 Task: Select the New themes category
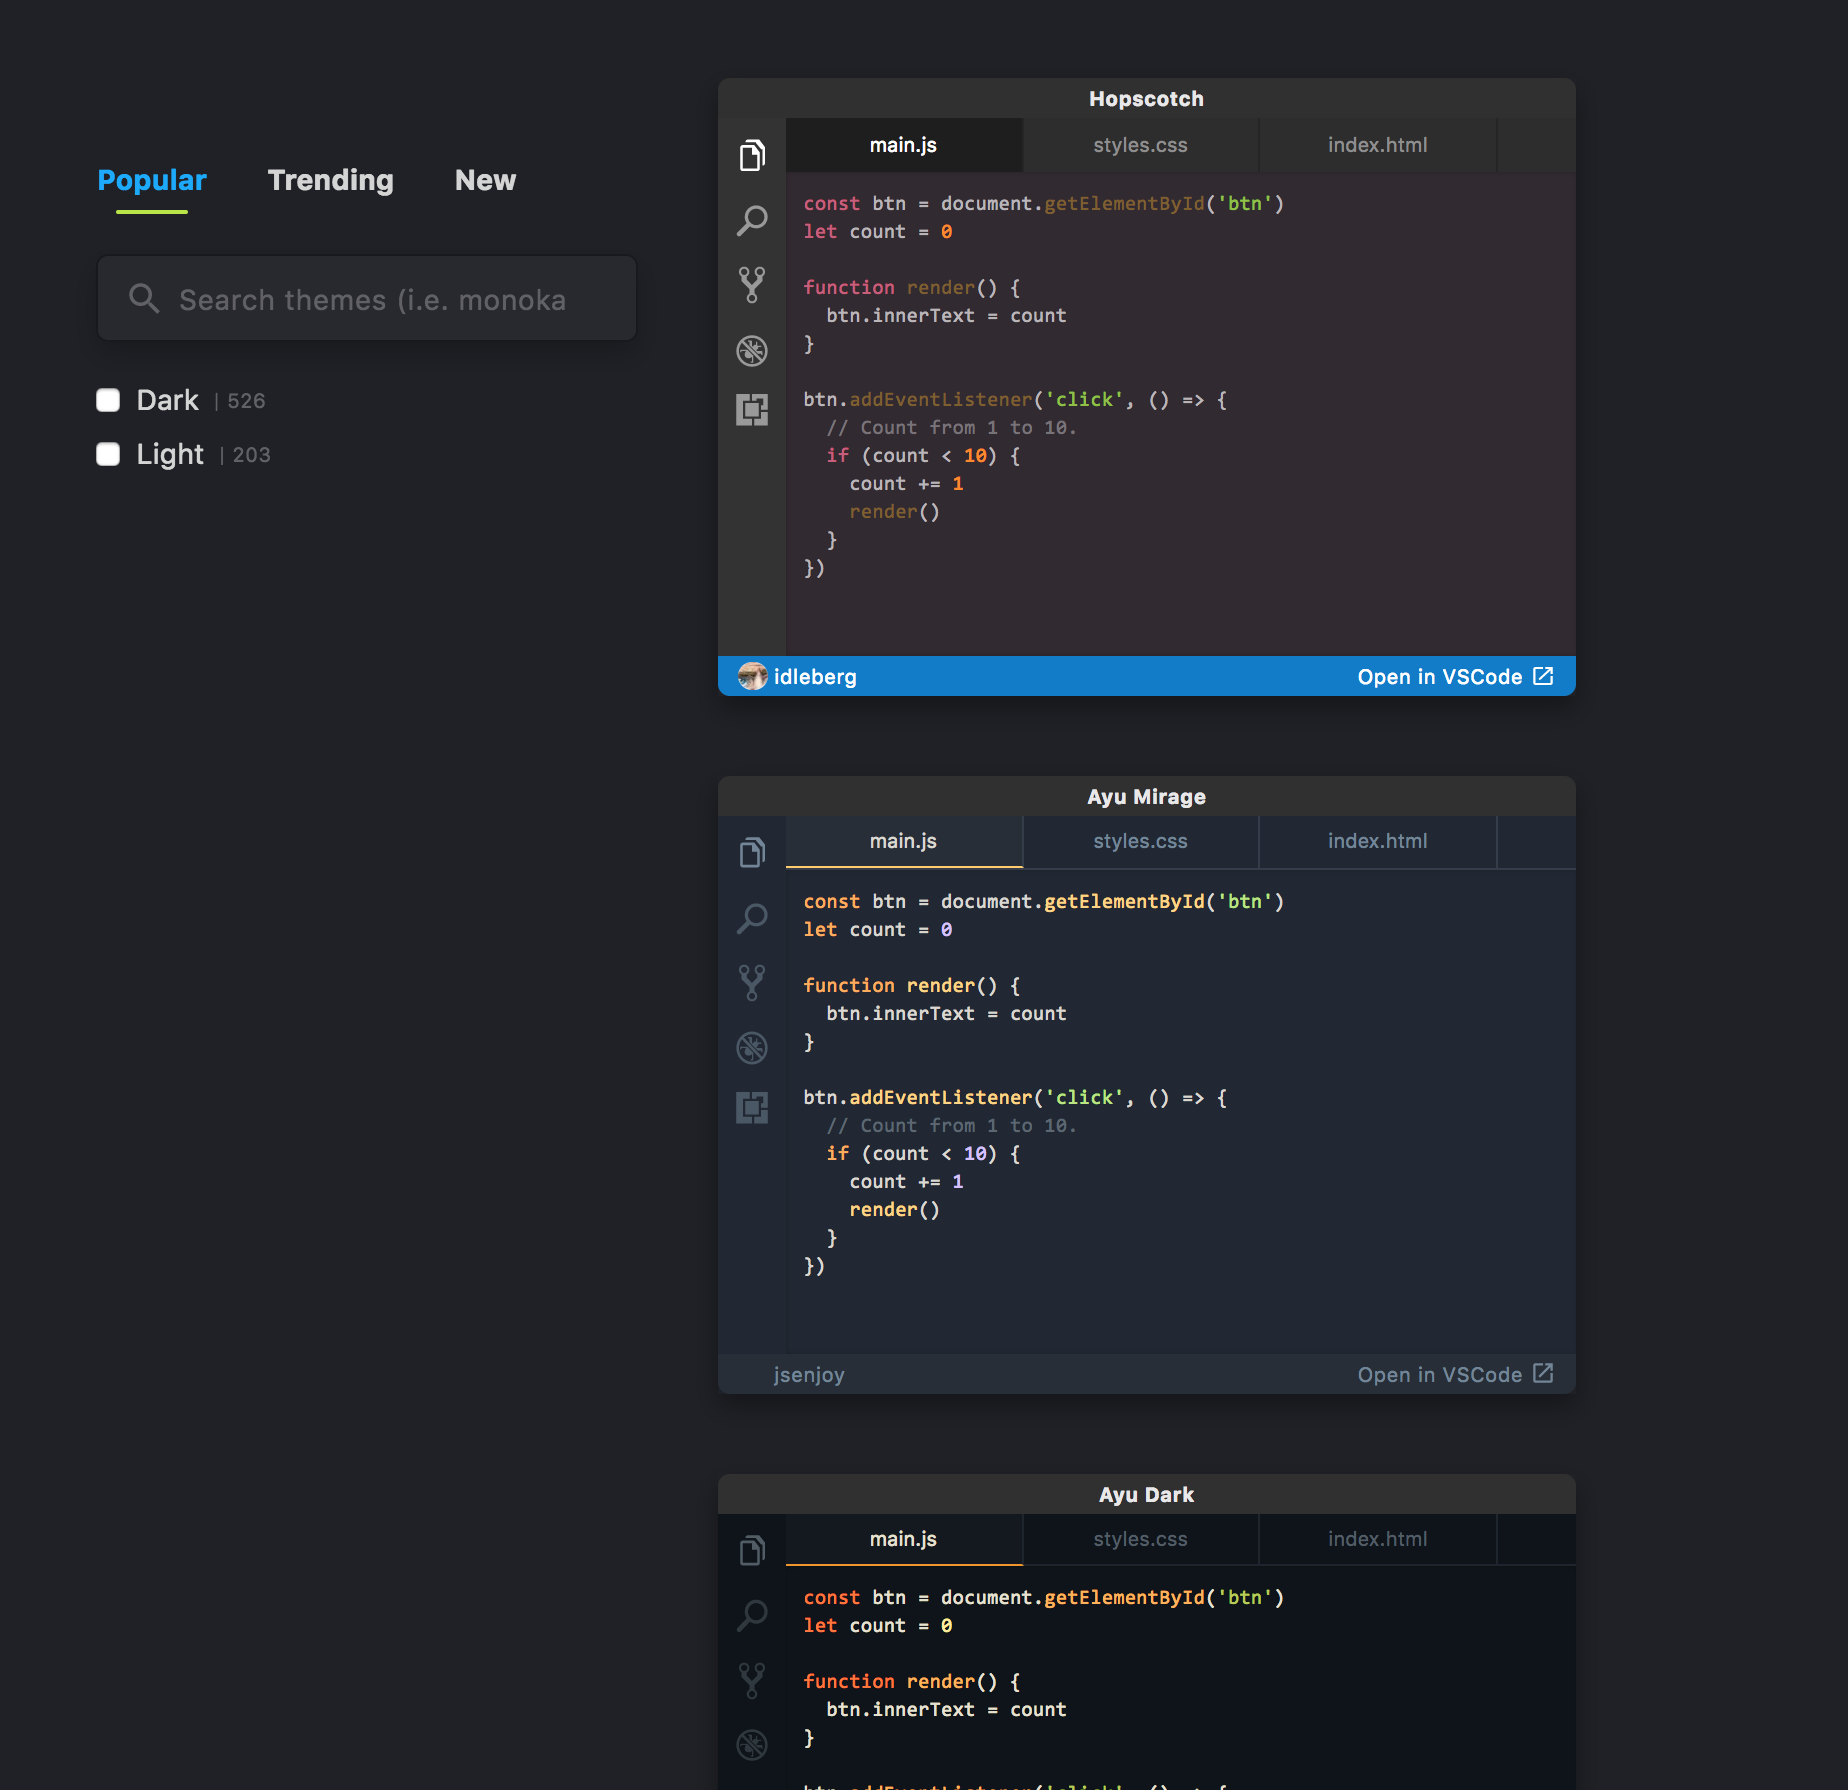coord(485,181)
